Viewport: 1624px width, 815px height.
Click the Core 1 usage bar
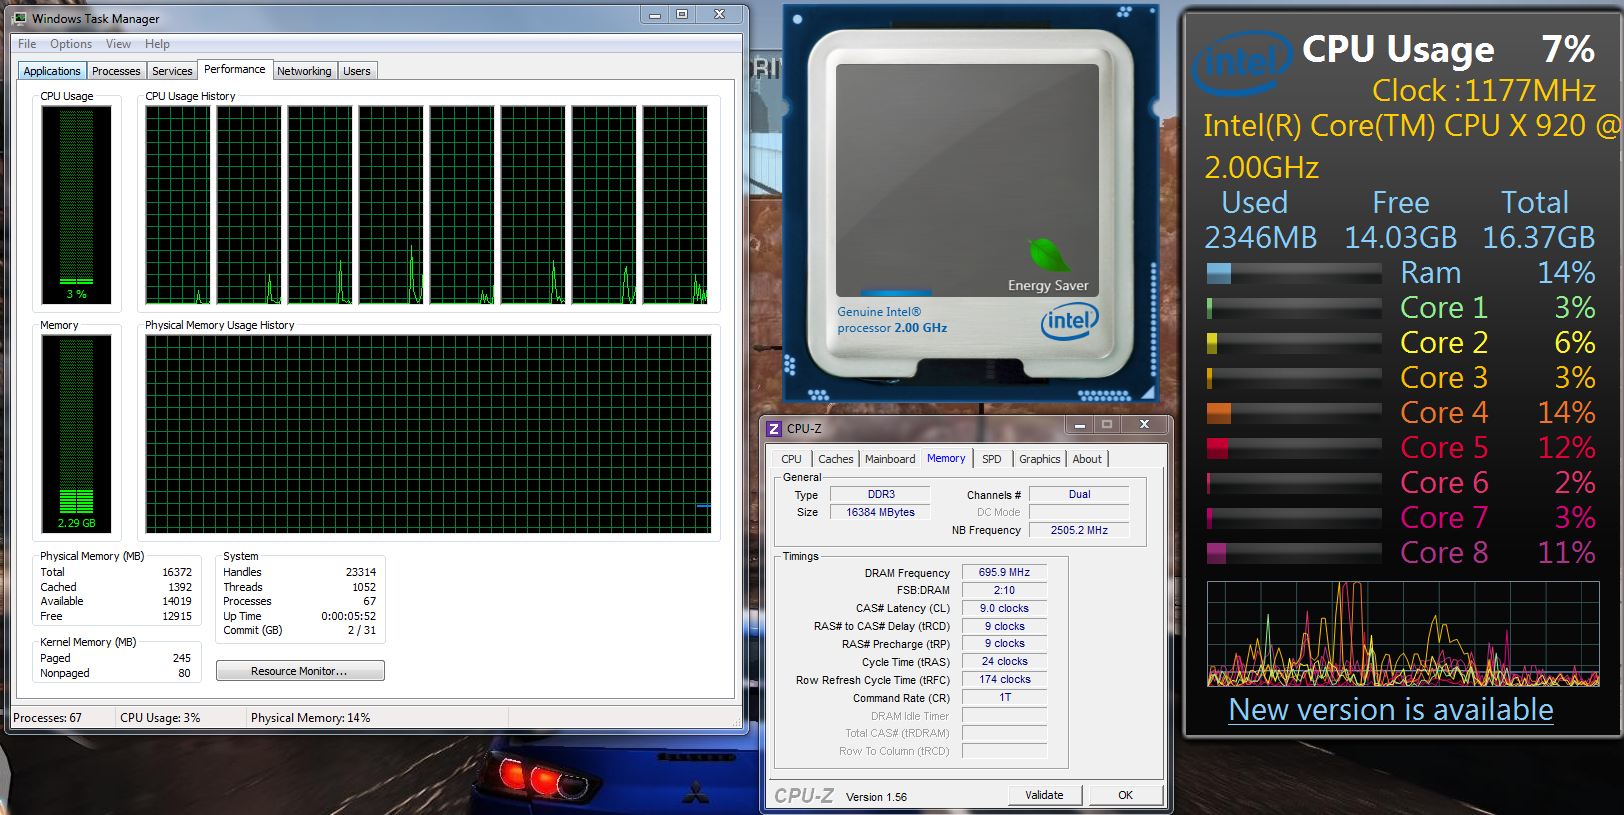1294,308
